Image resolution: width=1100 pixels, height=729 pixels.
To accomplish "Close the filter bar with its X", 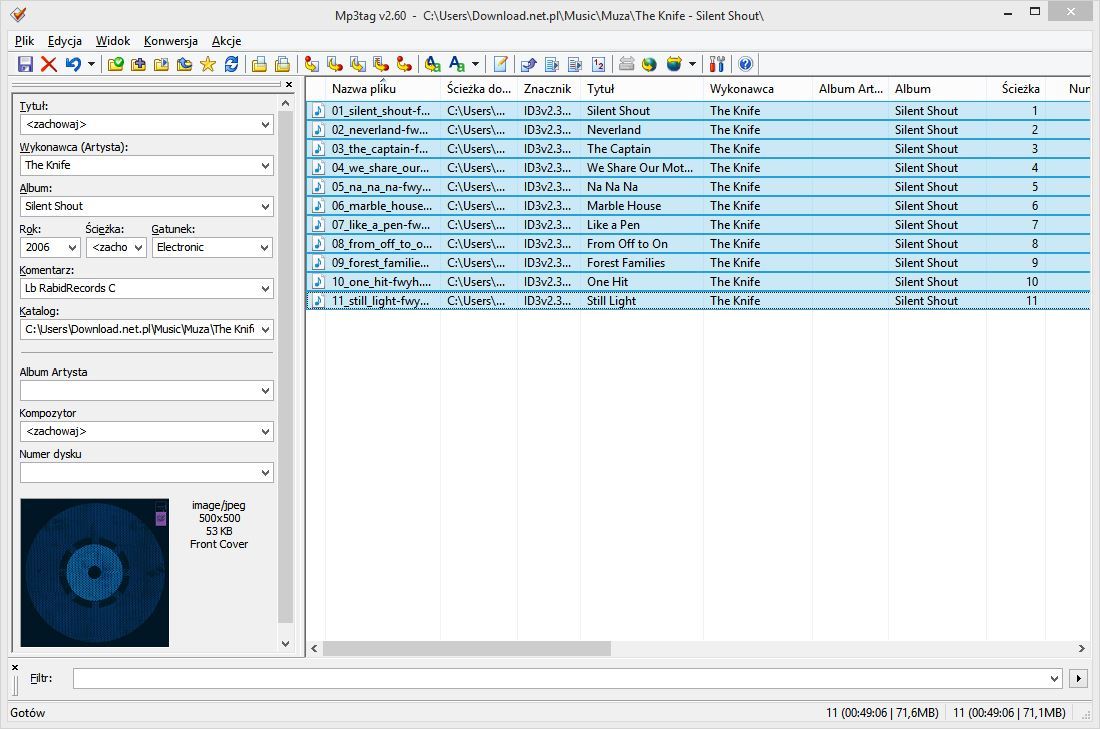I will (15, 667).
